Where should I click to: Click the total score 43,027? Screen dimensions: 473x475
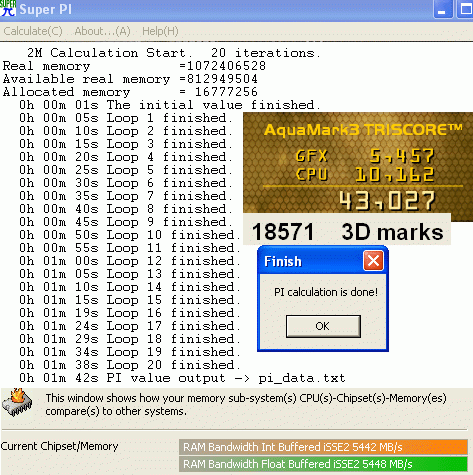pyautogui.click(x=387, y=201)
